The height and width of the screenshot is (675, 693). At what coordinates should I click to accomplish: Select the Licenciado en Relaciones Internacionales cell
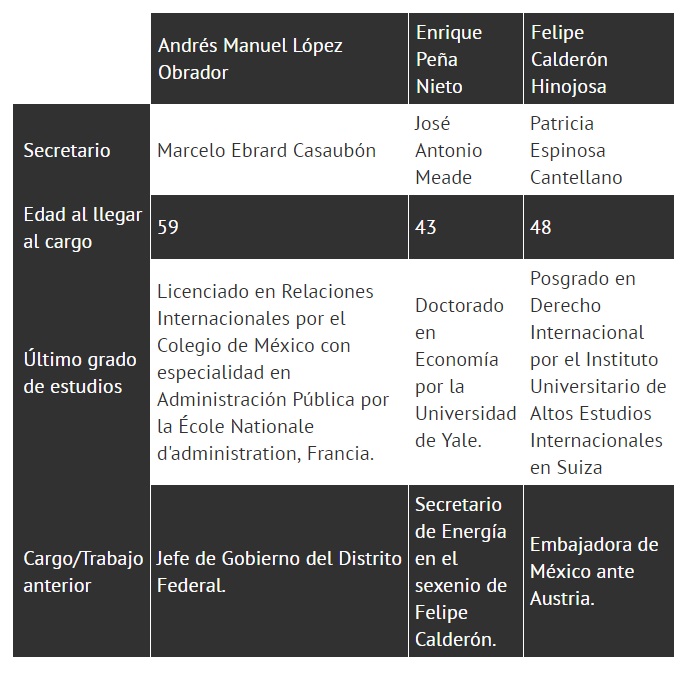pos(279,372)
